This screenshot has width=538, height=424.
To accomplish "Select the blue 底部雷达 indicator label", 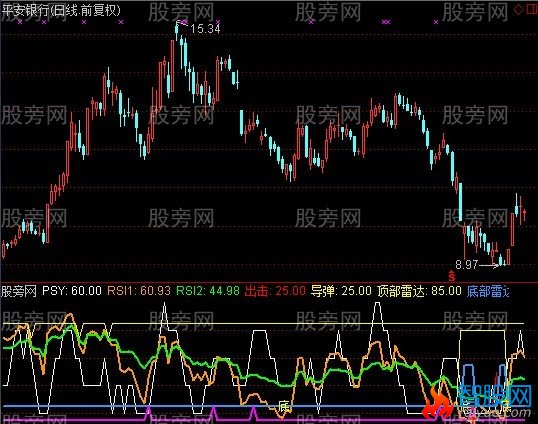I will 488,291.
